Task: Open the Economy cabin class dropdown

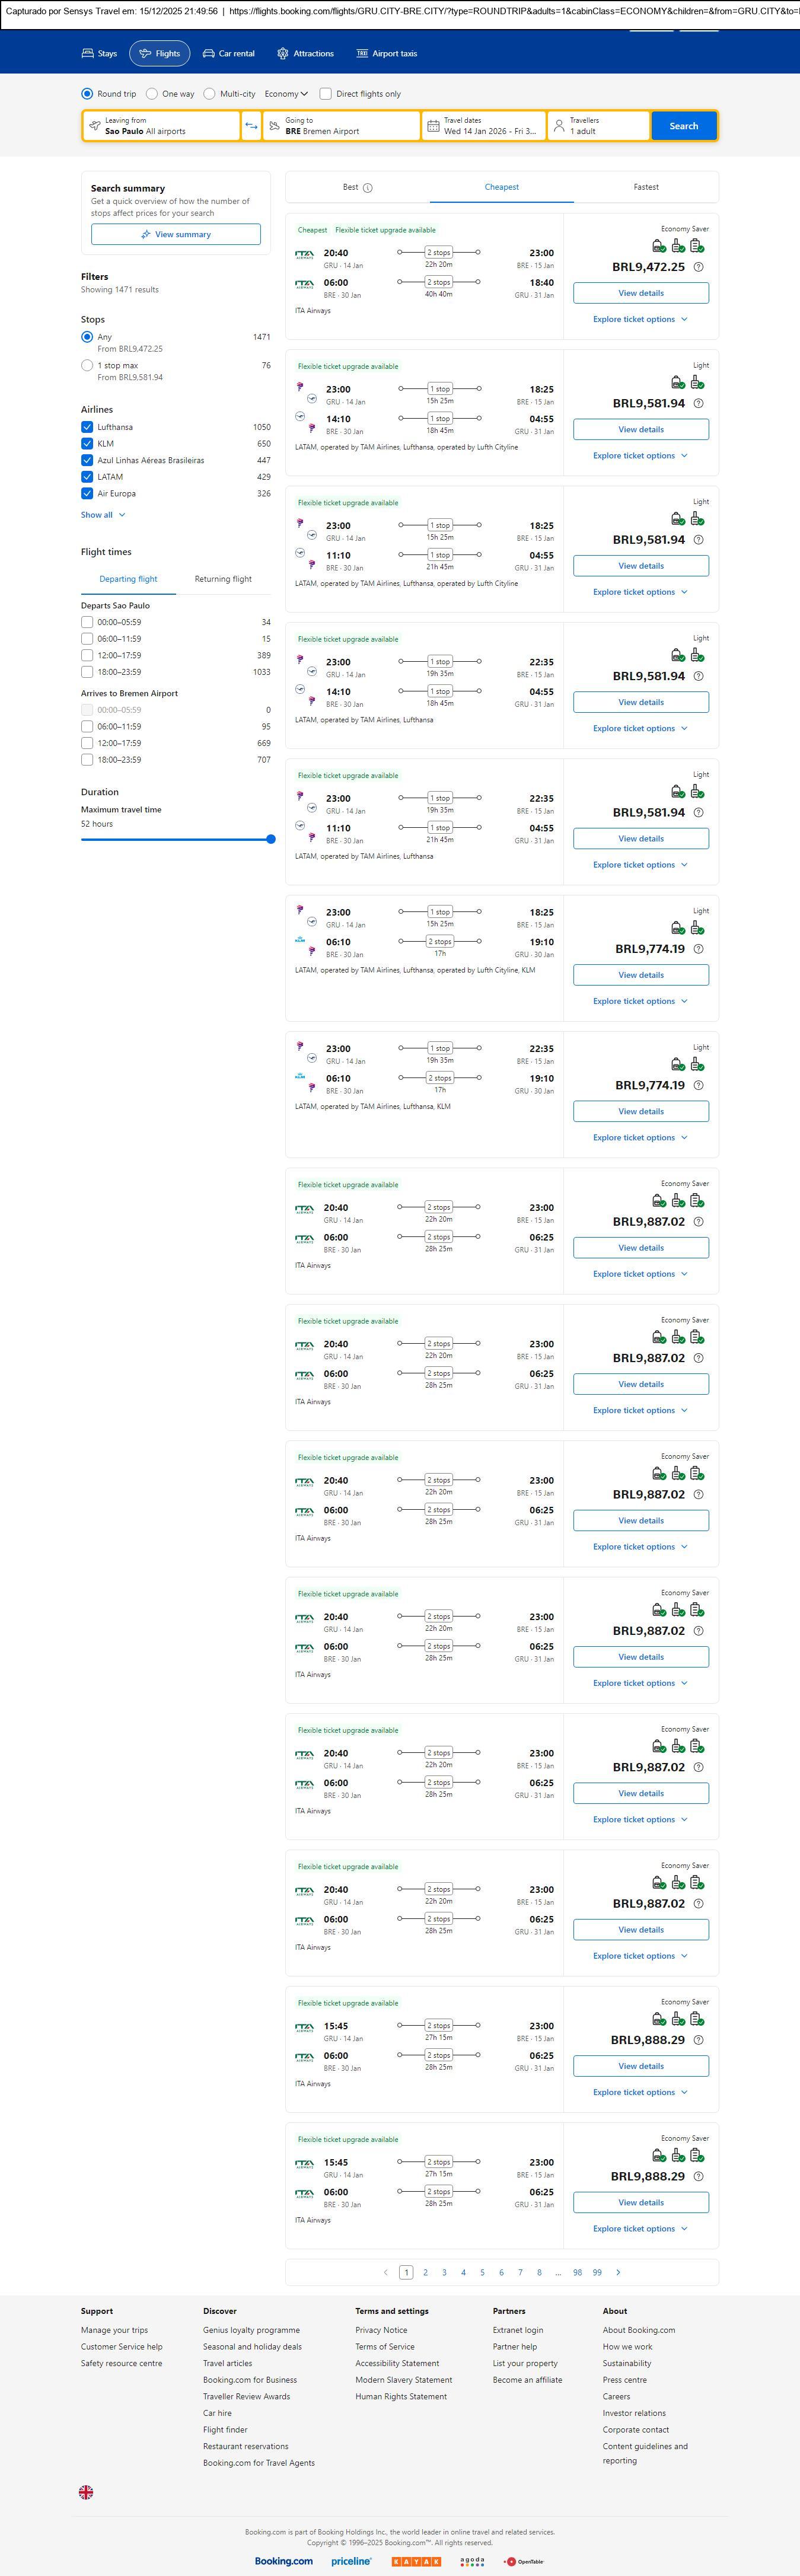Action: pos(286,94)
